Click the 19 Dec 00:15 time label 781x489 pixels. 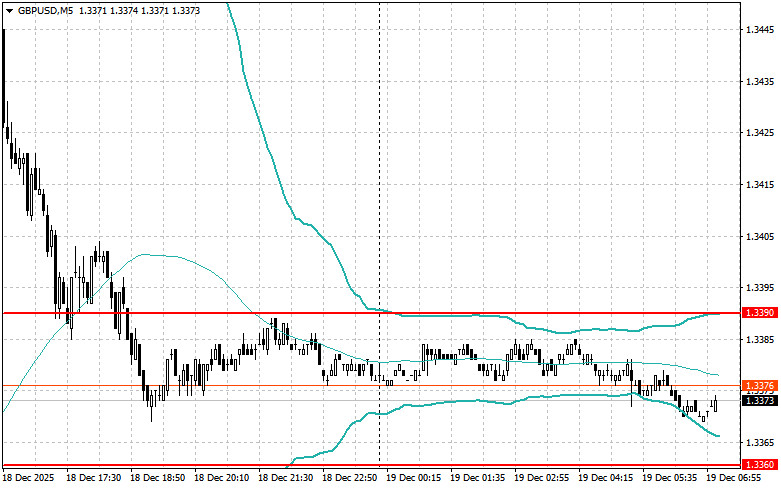point(413,478)
